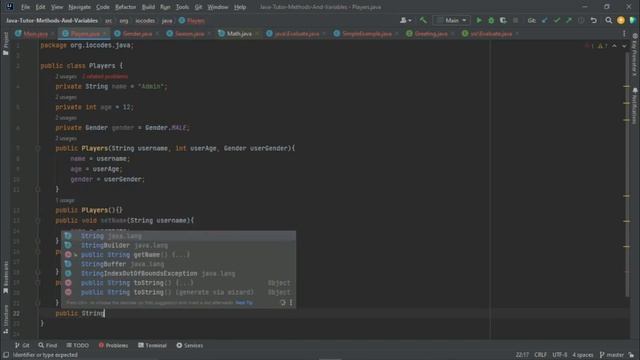Open the CRLF line separator selector
640x360 pixels.
pyautogui.click(x=540, y=355)
